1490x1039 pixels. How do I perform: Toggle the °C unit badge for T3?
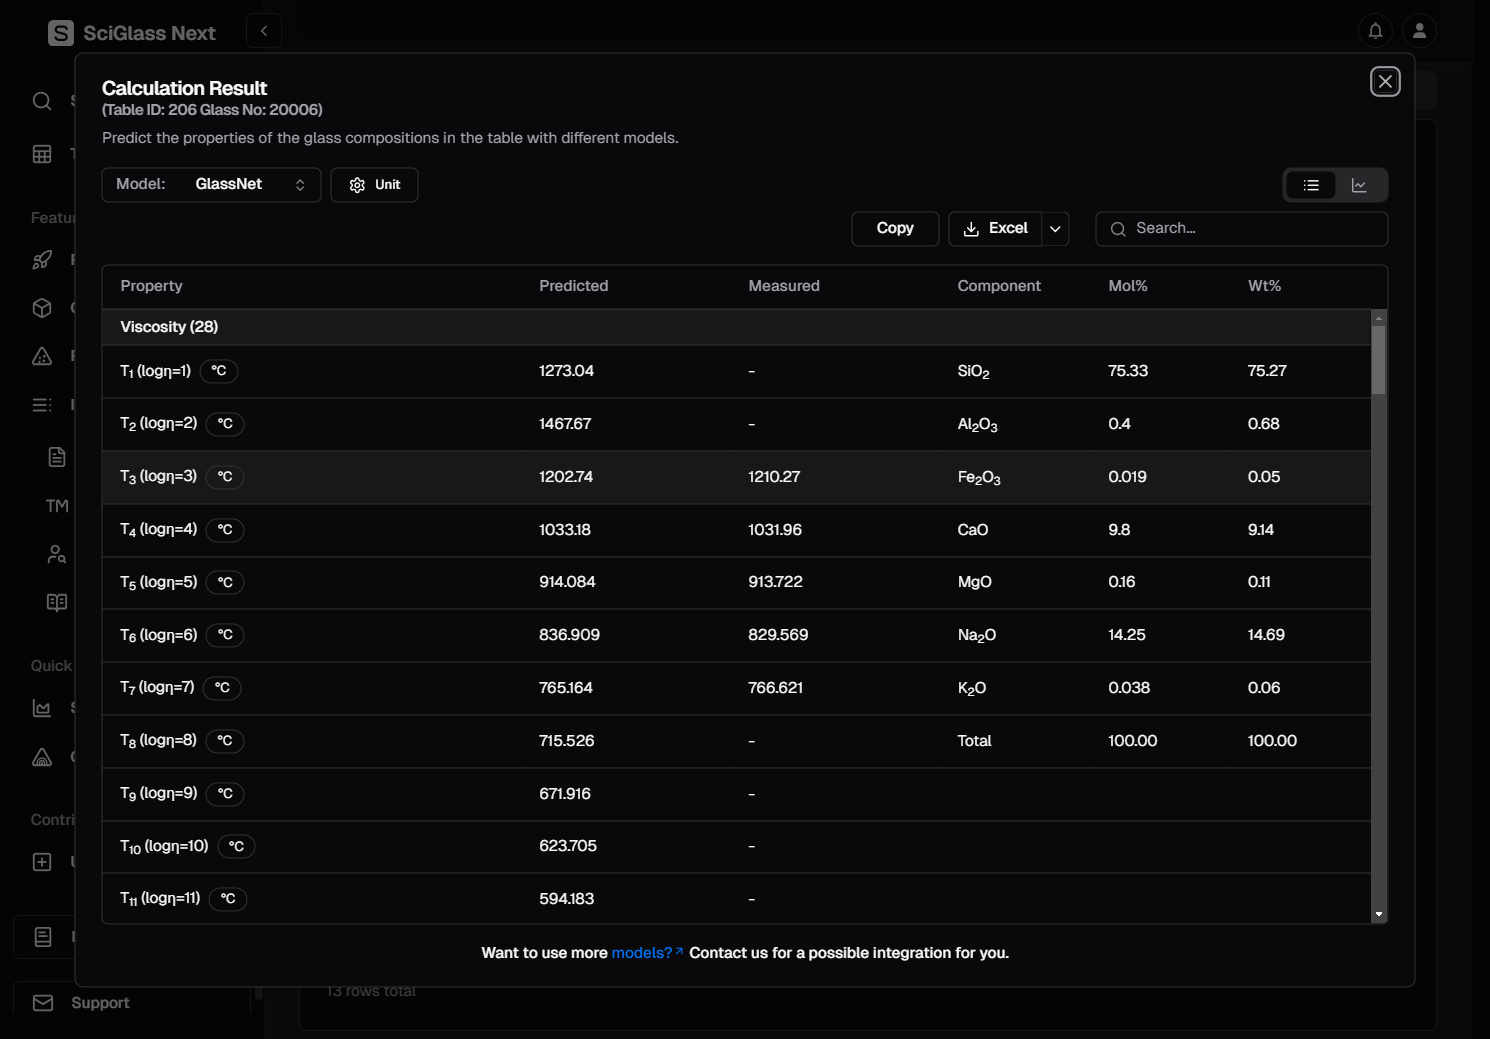[x=225, y=477]
